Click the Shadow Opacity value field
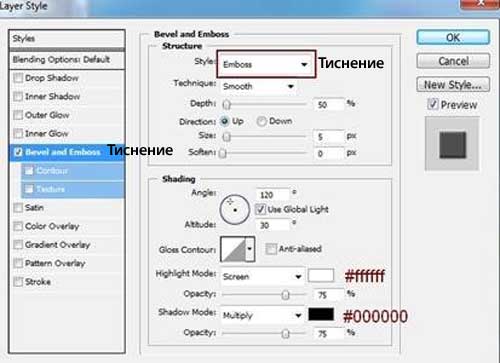This screenshot has width=500, height=363. click(329, 334)
